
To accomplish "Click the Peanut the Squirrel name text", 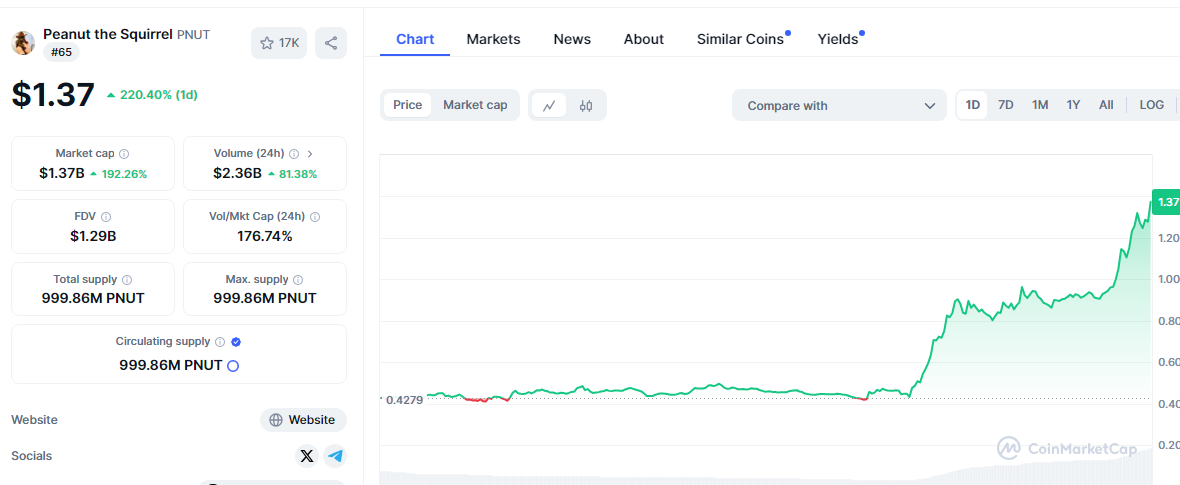I will pos(108,34).
